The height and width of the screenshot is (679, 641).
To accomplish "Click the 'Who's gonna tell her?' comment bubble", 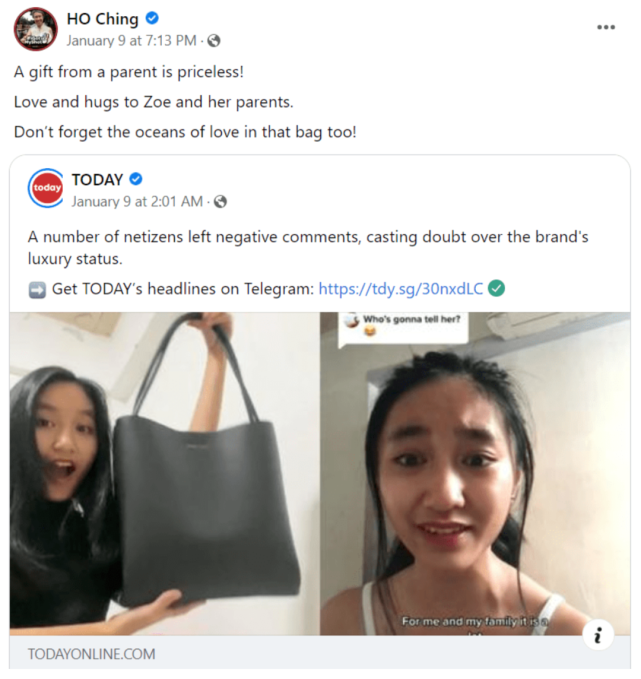I will [x=403, y=328].
